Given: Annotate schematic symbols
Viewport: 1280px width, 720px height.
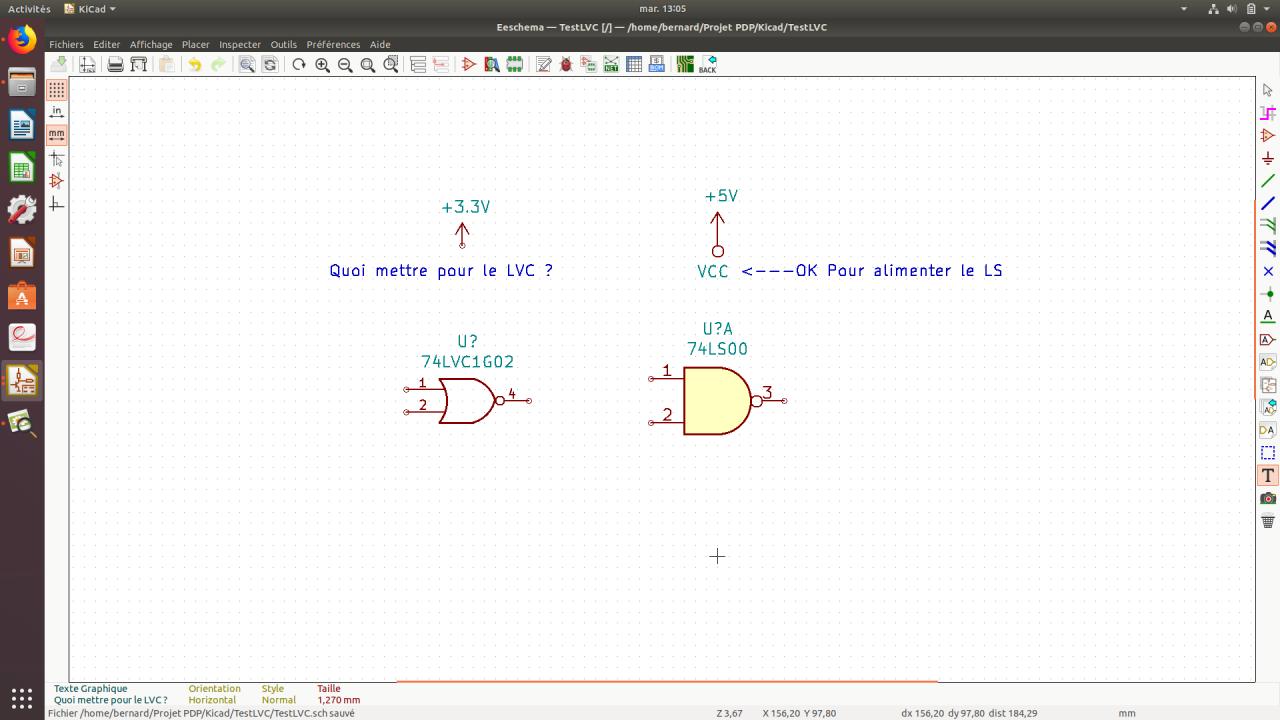Looking at the screenshot, I should [544, 65].
